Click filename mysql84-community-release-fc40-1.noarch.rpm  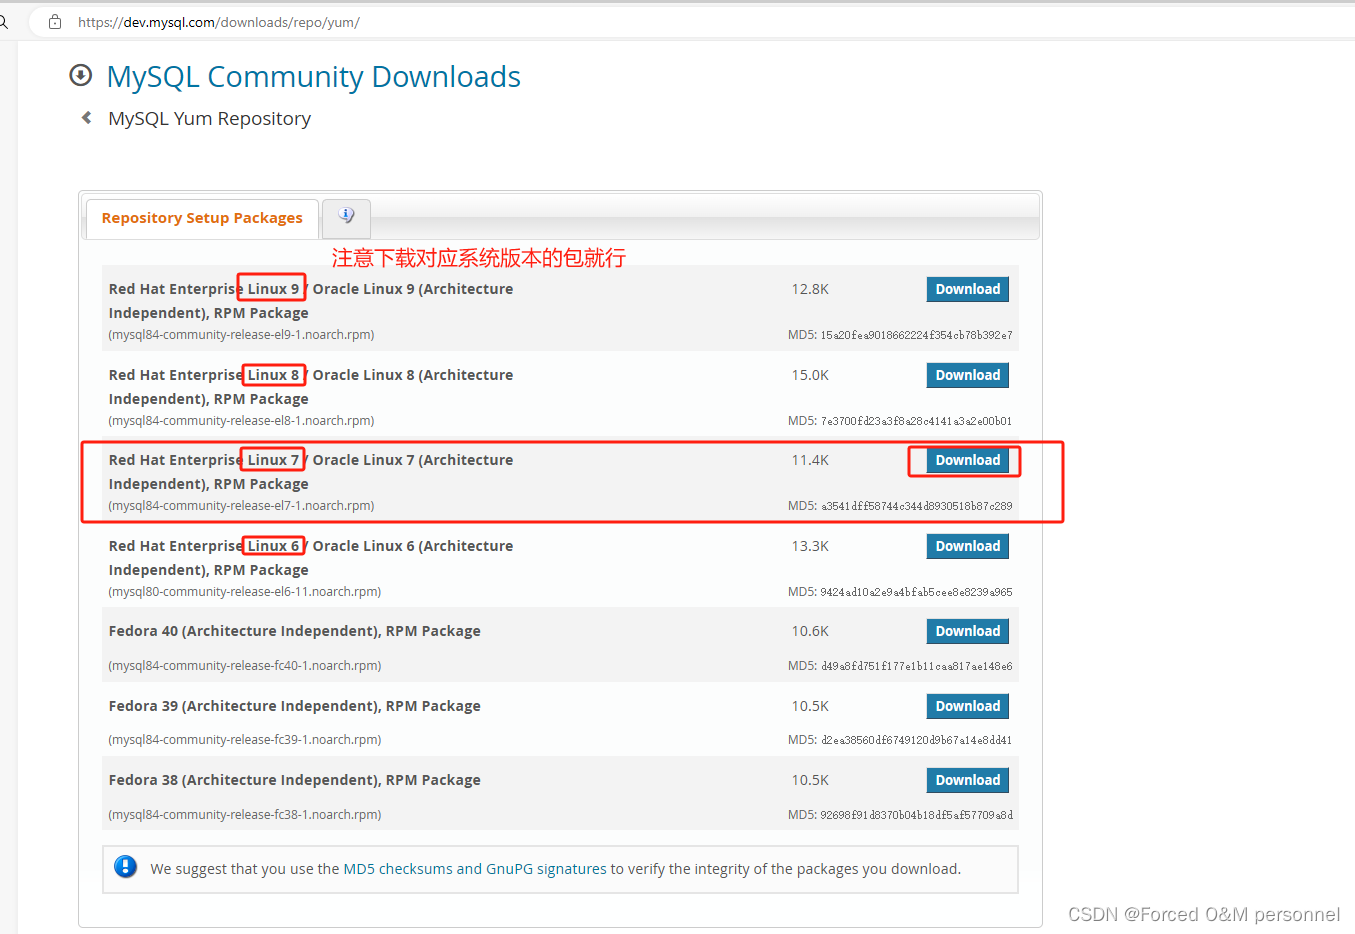tap(244, 666)
